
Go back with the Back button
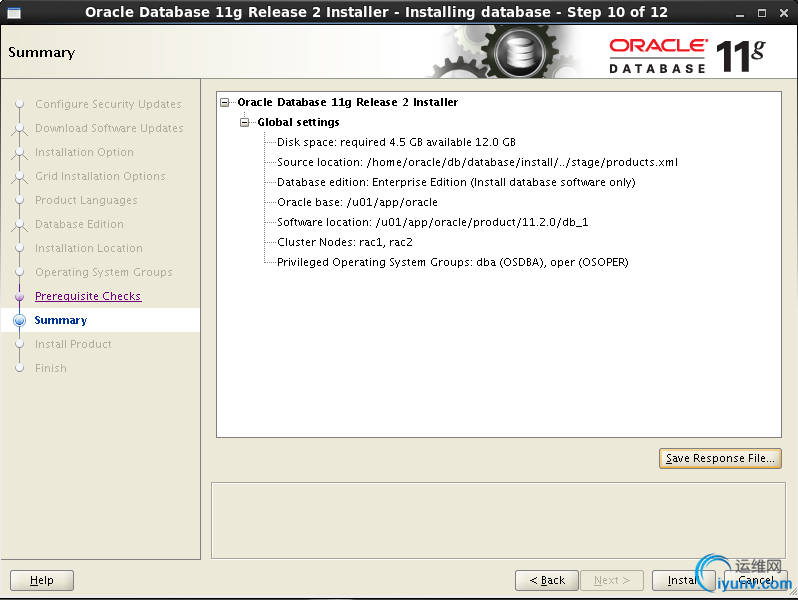point(547,580)
